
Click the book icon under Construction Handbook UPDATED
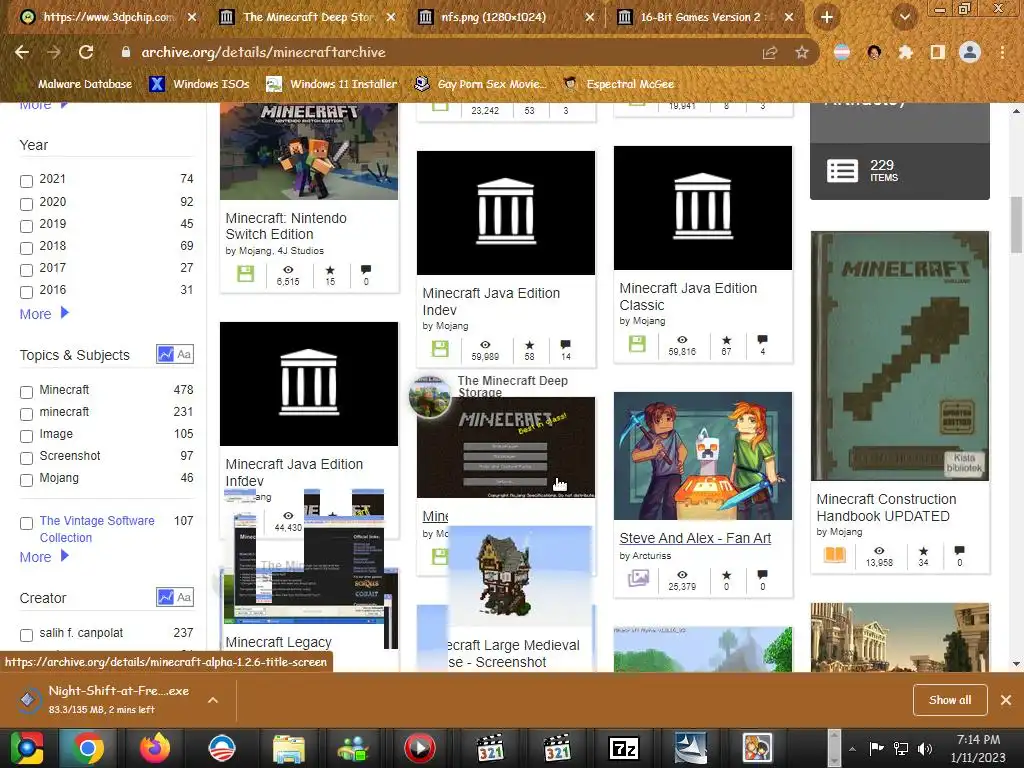click(x=835, y=555)
